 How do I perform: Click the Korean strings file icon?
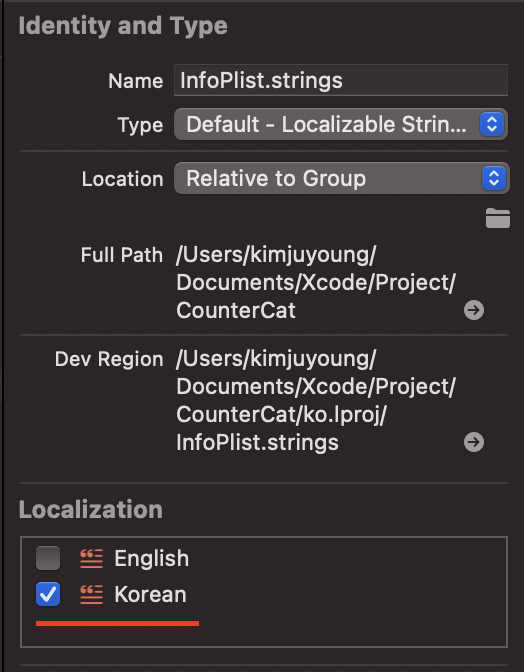(x=91, y=594)
